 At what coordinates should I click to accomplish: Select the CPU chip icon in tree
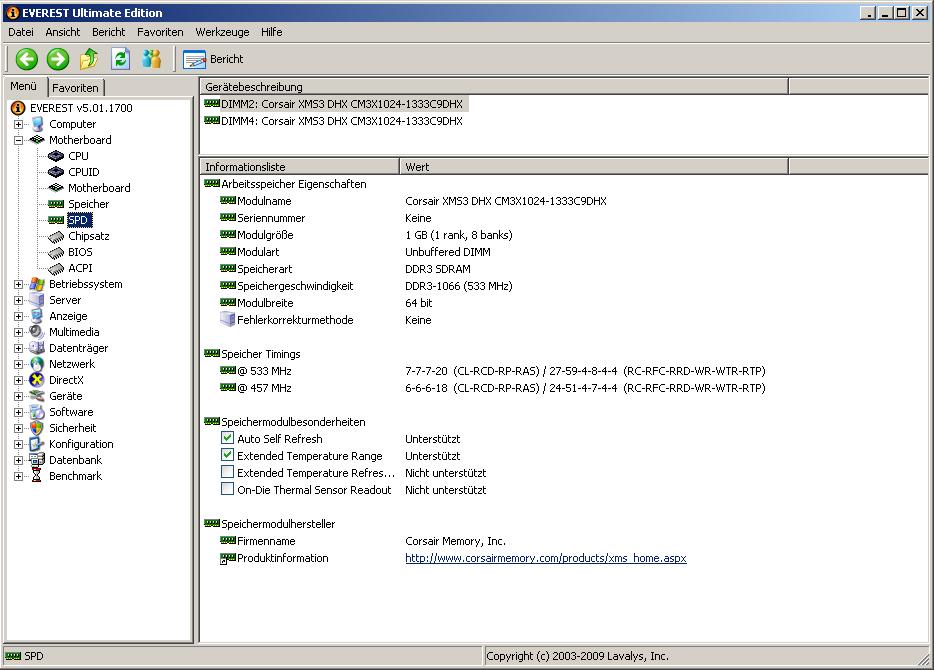coord(56,156)
